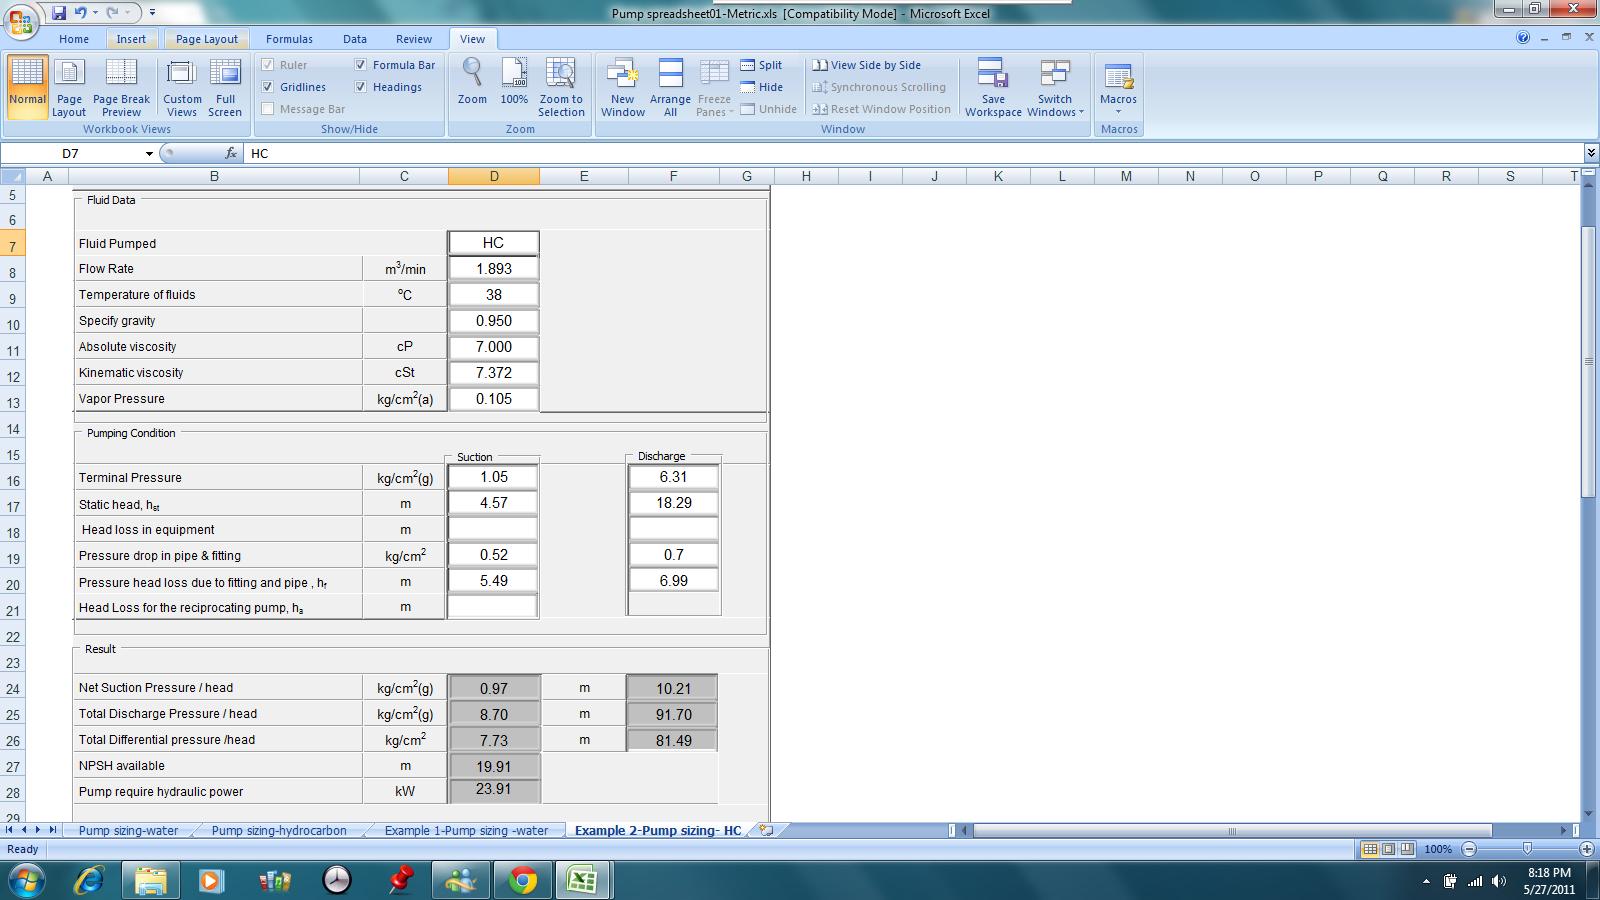This screenshot has height=900, width=1600.
Task: Open Switch Windows dropdown
Action: 1055,88
